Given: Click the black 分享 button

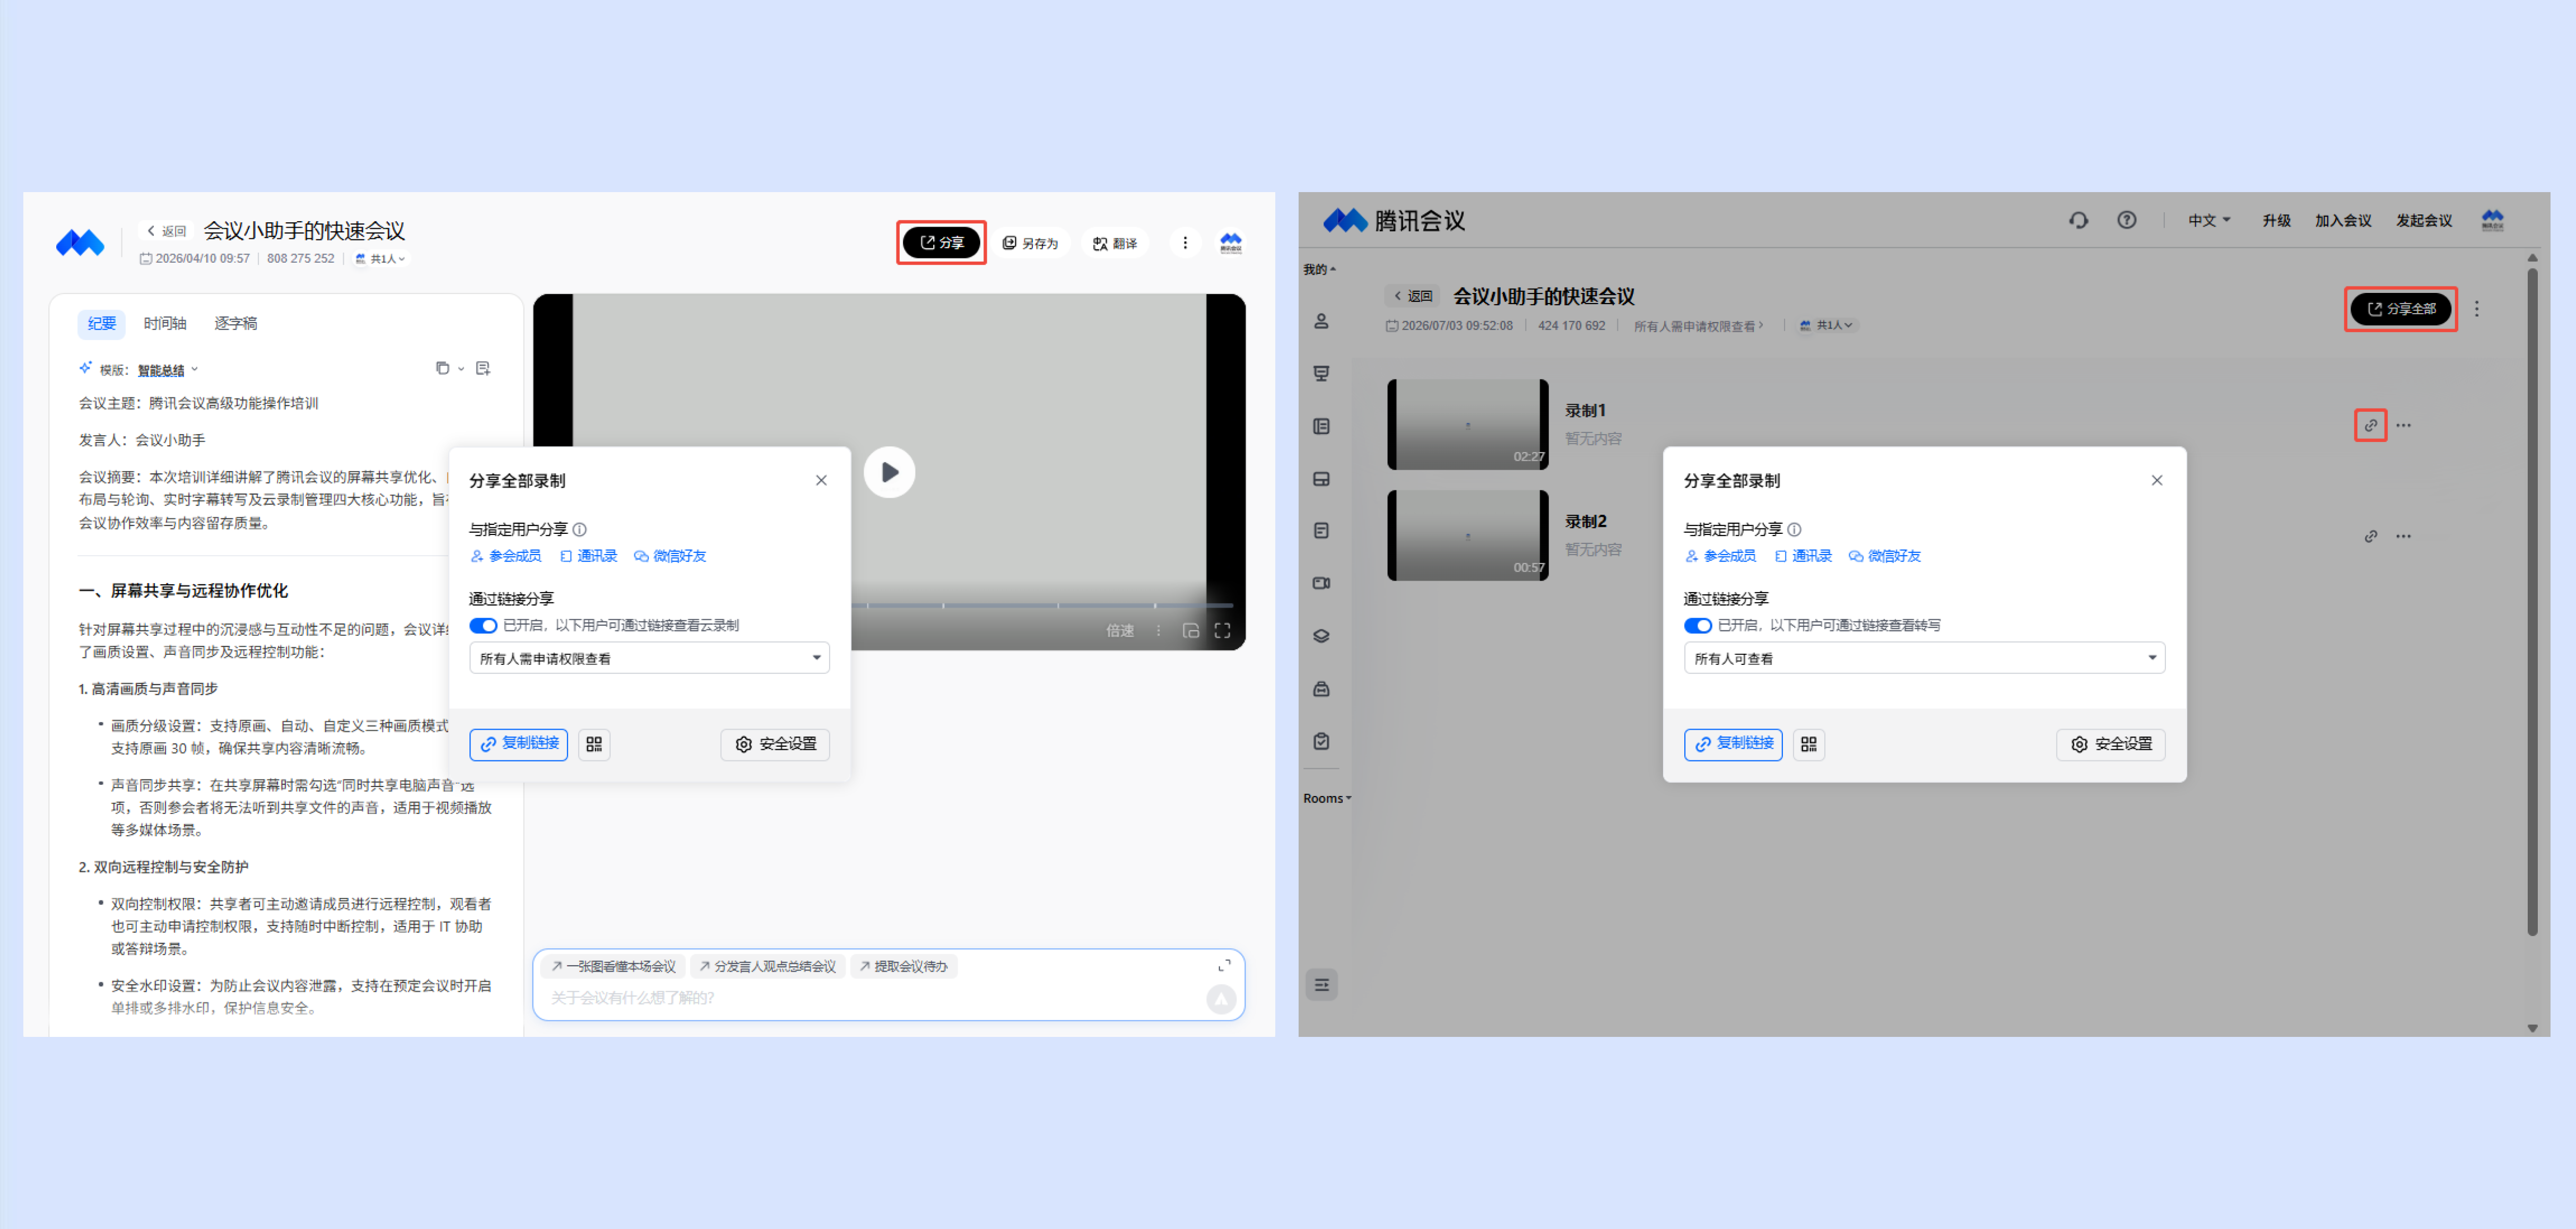Looking at the screenshot, I should [x=941, y=242].
